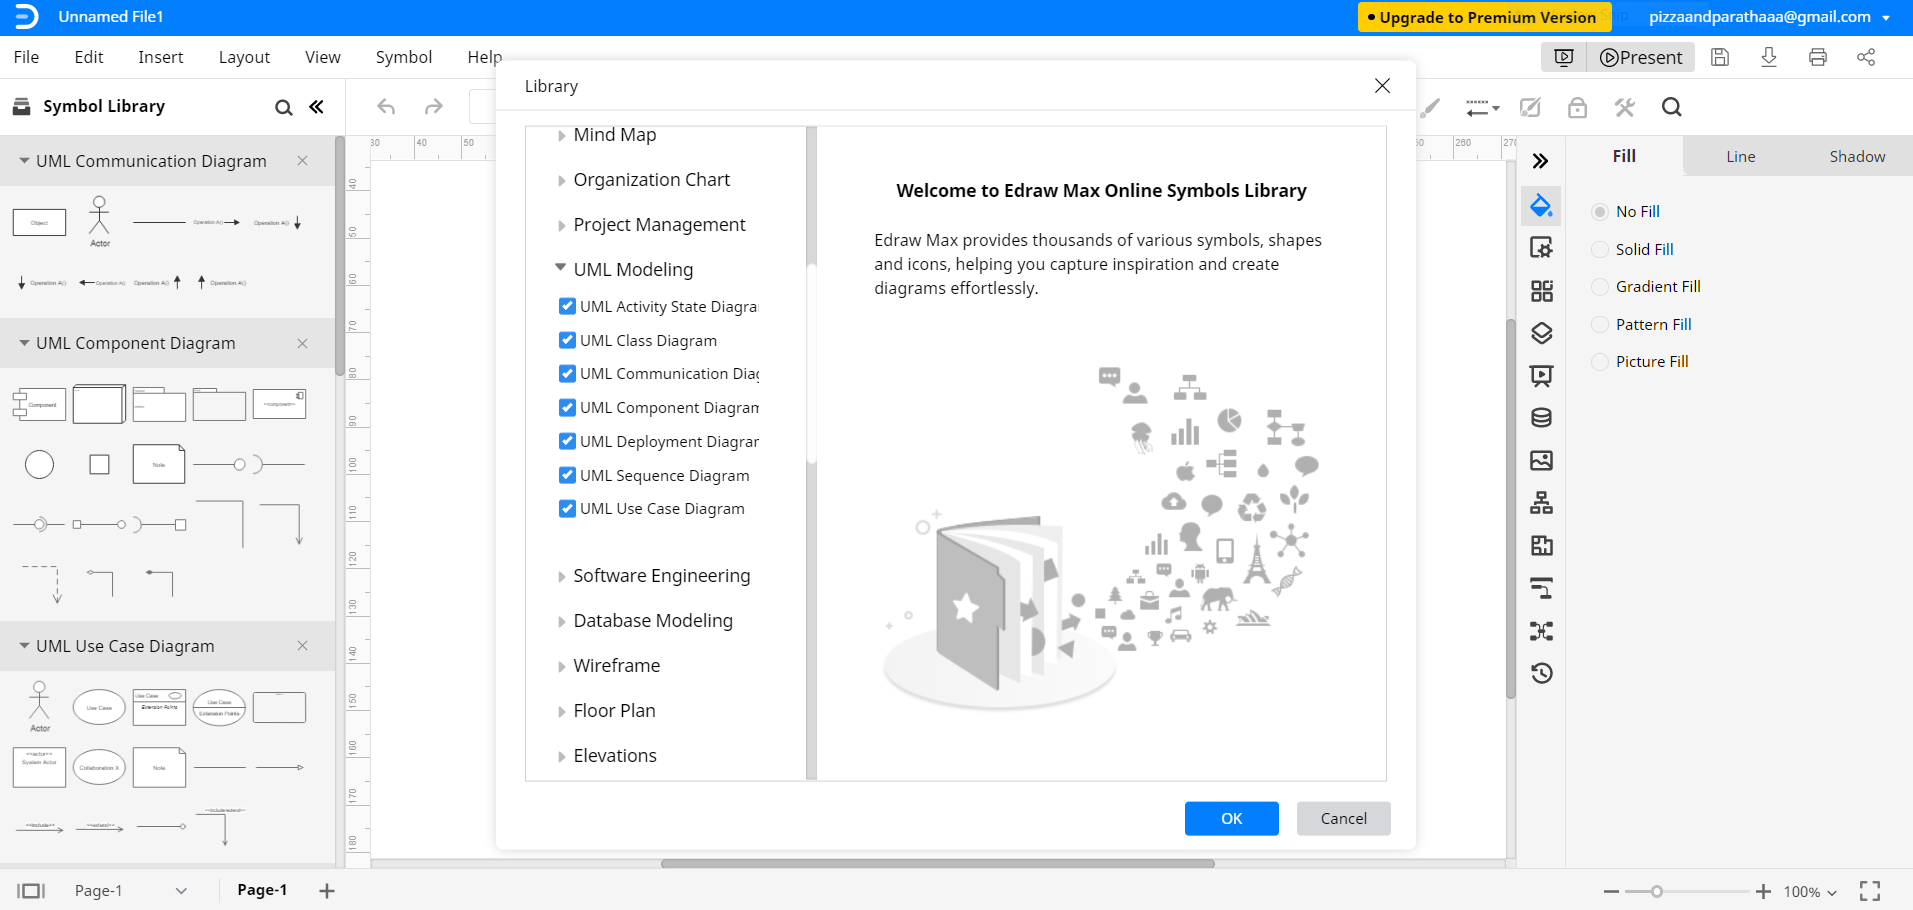The image size is (1913, 910).
Task: Open the Insert menu
Action: pos(161,57)
